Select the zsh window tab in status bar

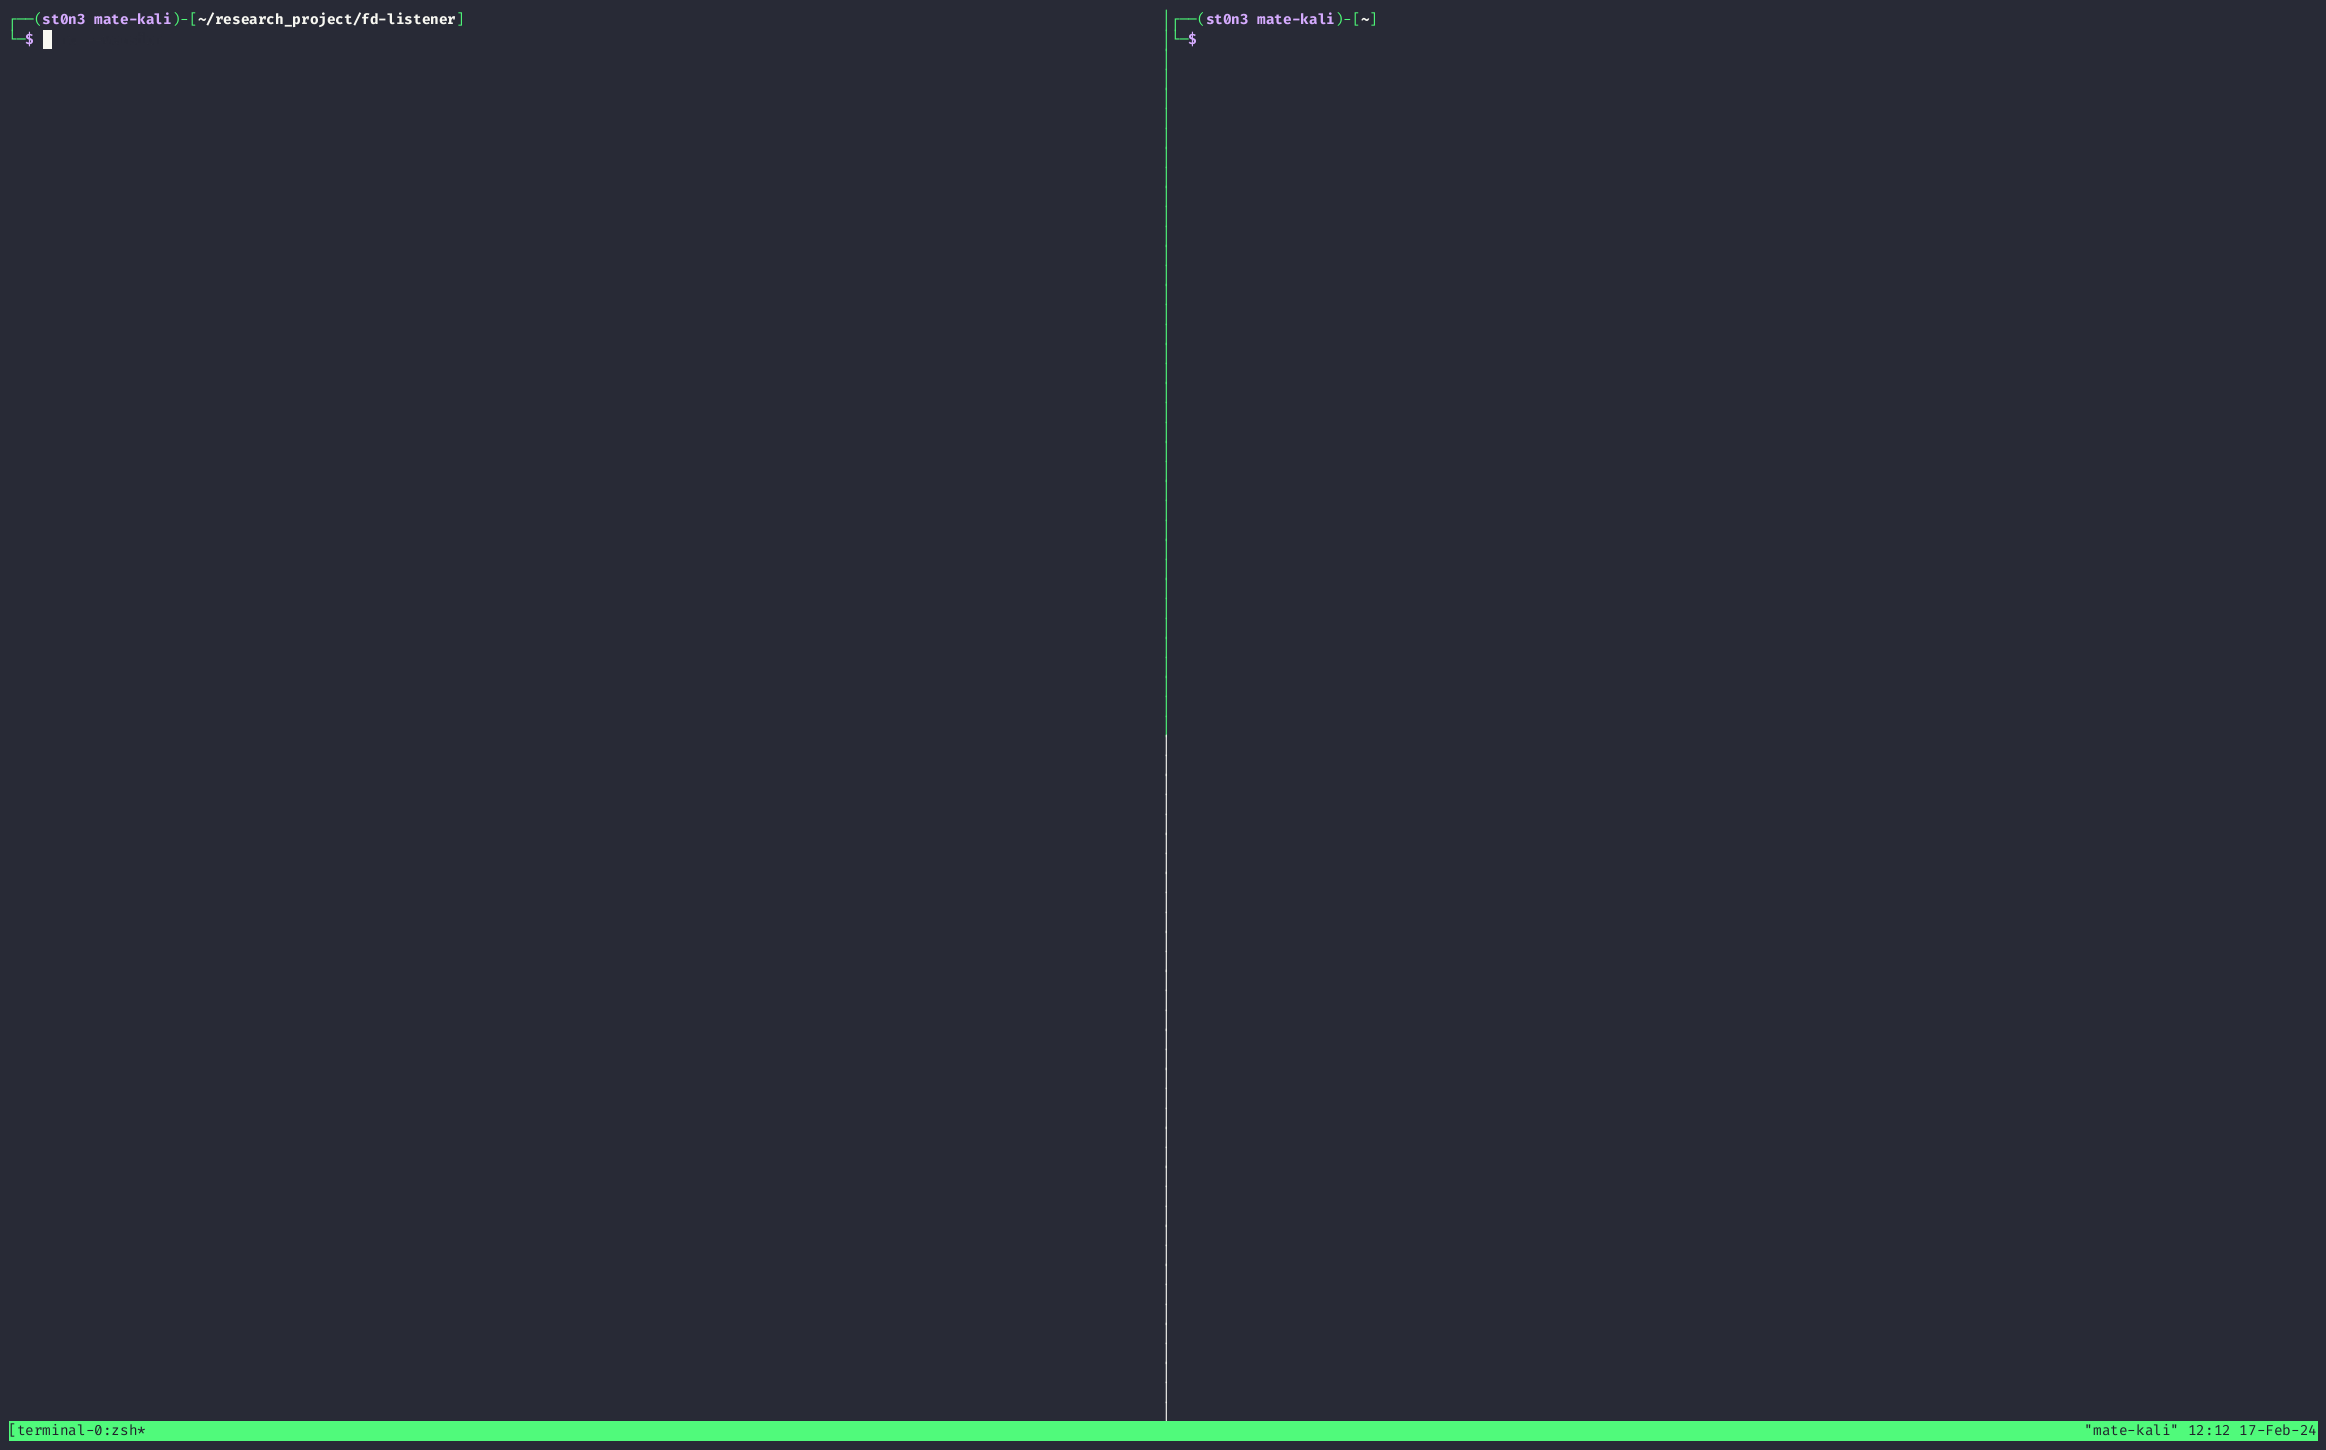[124, 1430]
